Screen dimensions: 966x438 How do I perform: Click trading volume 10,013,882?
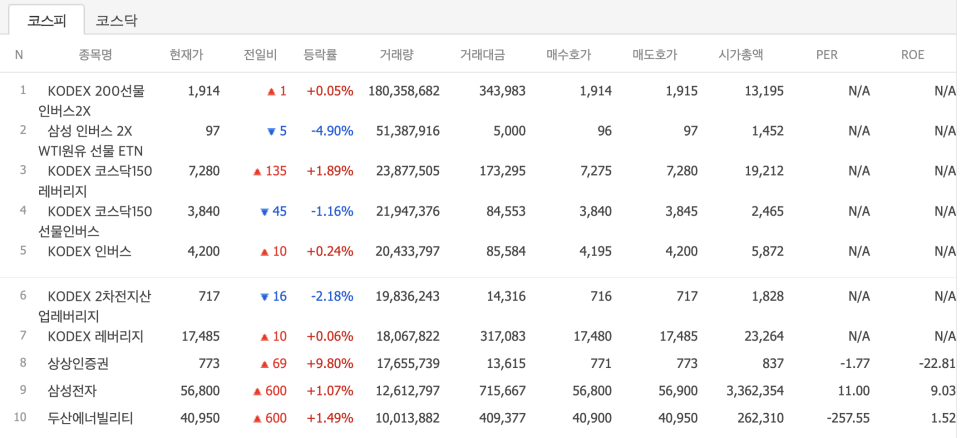(408, 418)
